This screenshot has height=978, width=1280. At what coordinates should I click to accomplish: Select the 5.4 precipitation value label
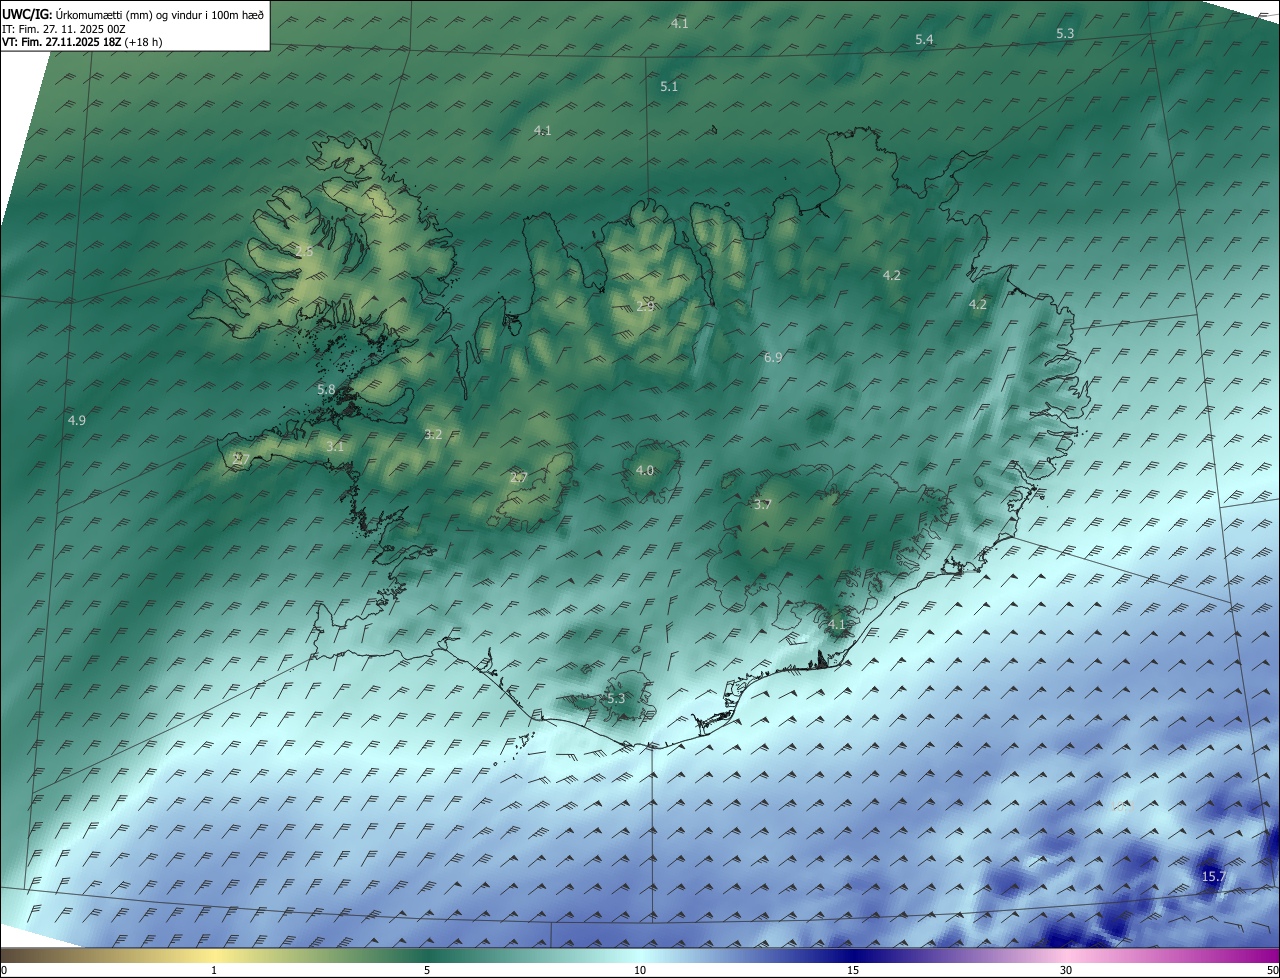[x=924, y=39]
